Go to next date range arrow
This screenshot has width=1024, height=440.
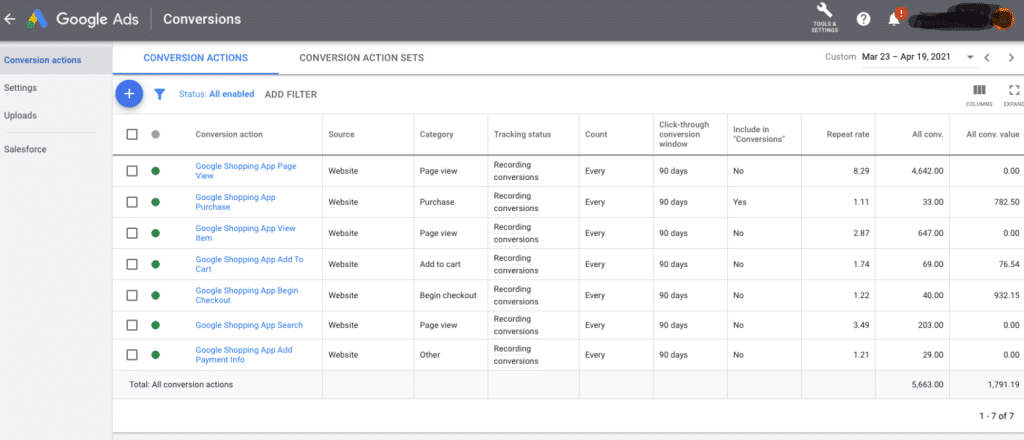pyautogui.click(x=1010, y=57)
